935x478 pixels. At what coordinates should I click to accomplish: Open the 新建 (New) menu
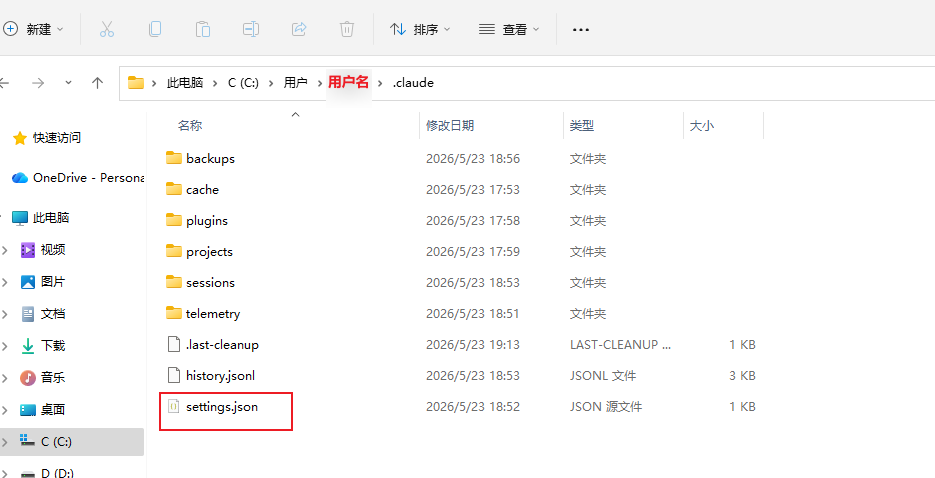(33, 29)
